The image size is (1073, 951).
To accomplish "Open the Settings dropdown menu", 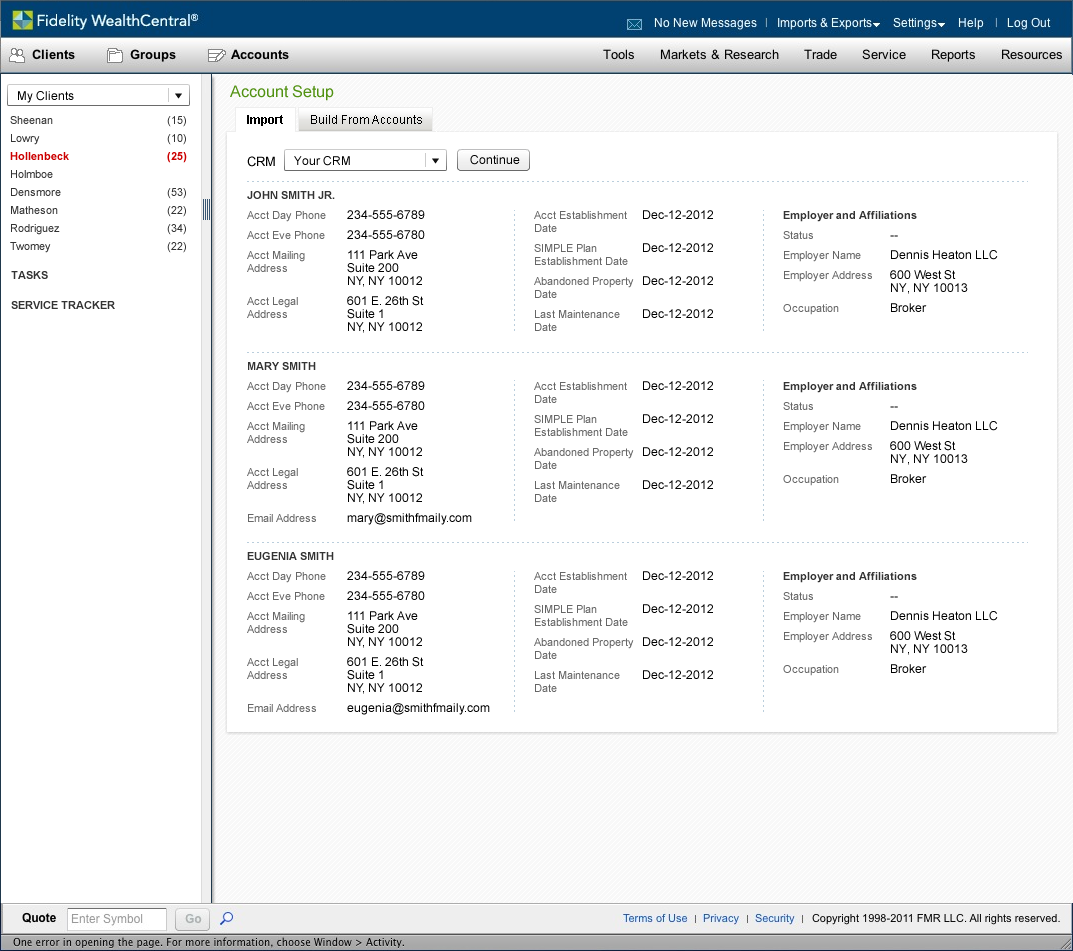I will pos(918,23).
